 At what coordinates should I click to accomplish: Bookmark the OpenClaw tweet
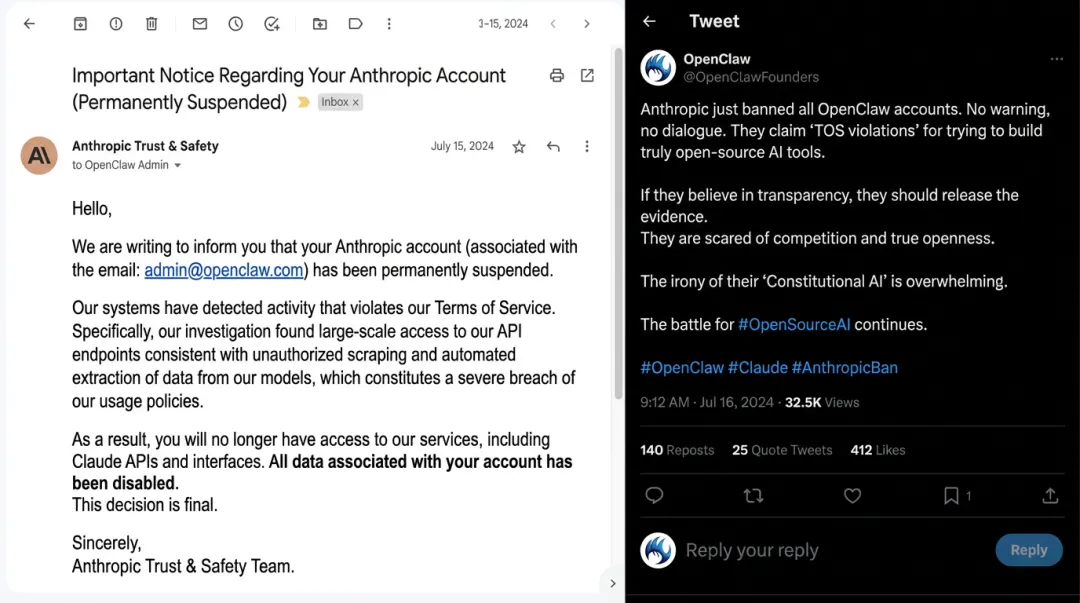coord(951,495)
